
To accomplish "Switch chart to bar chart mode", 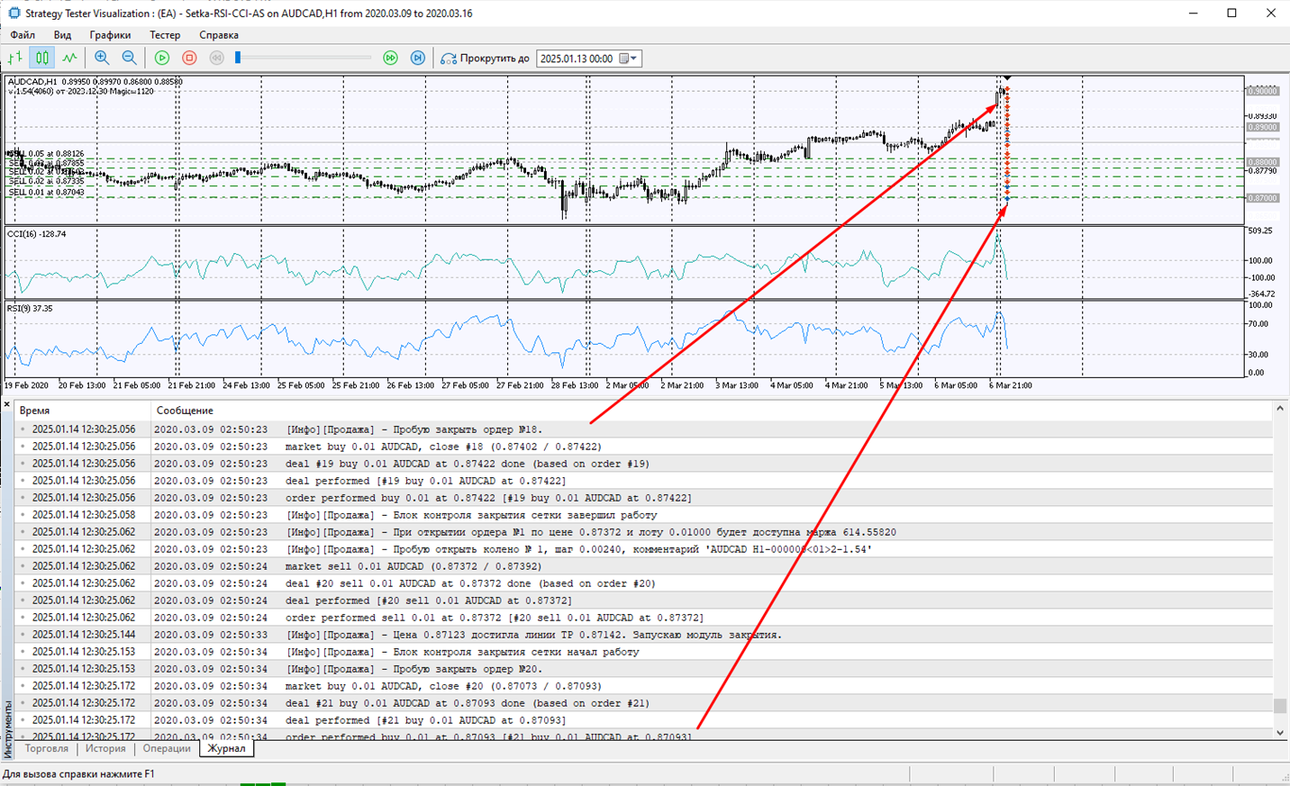I will tap(16, 58).
